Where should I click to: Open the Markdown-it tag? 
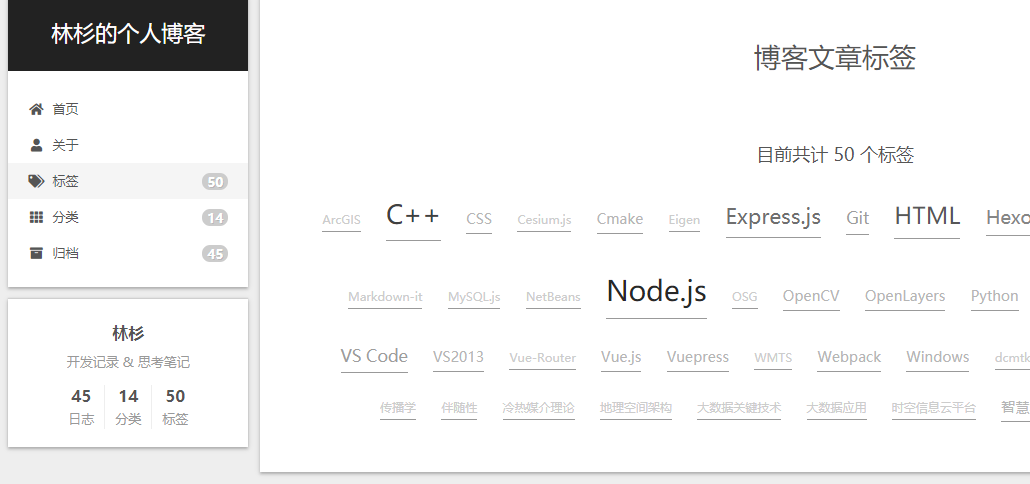coord(385,297)
